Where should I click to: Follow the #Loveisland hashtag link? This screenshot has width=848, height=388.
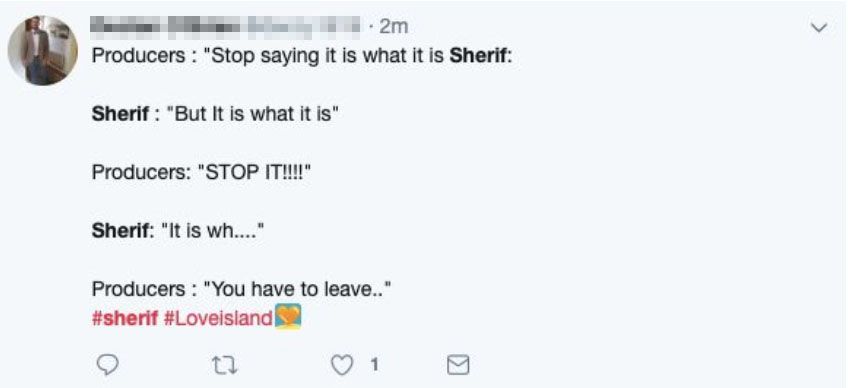click(217, 318)
